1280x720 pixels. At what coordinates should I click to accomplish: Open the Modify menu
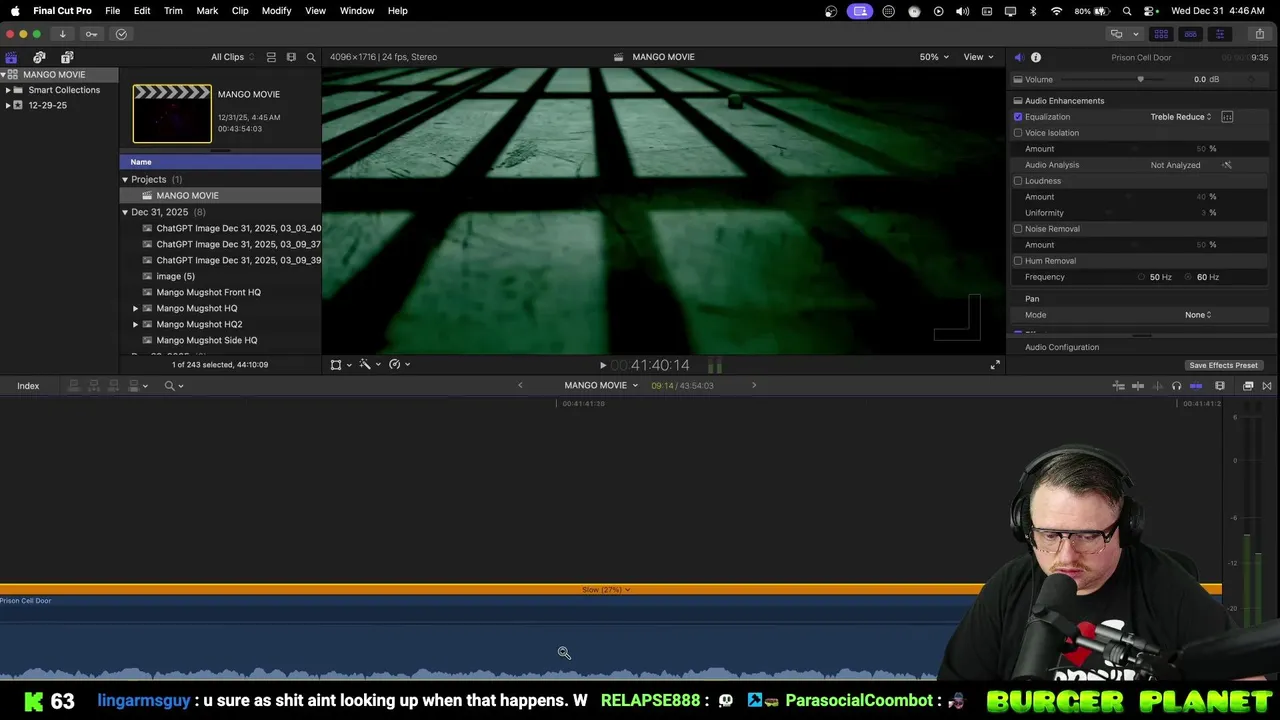(276, 10)
